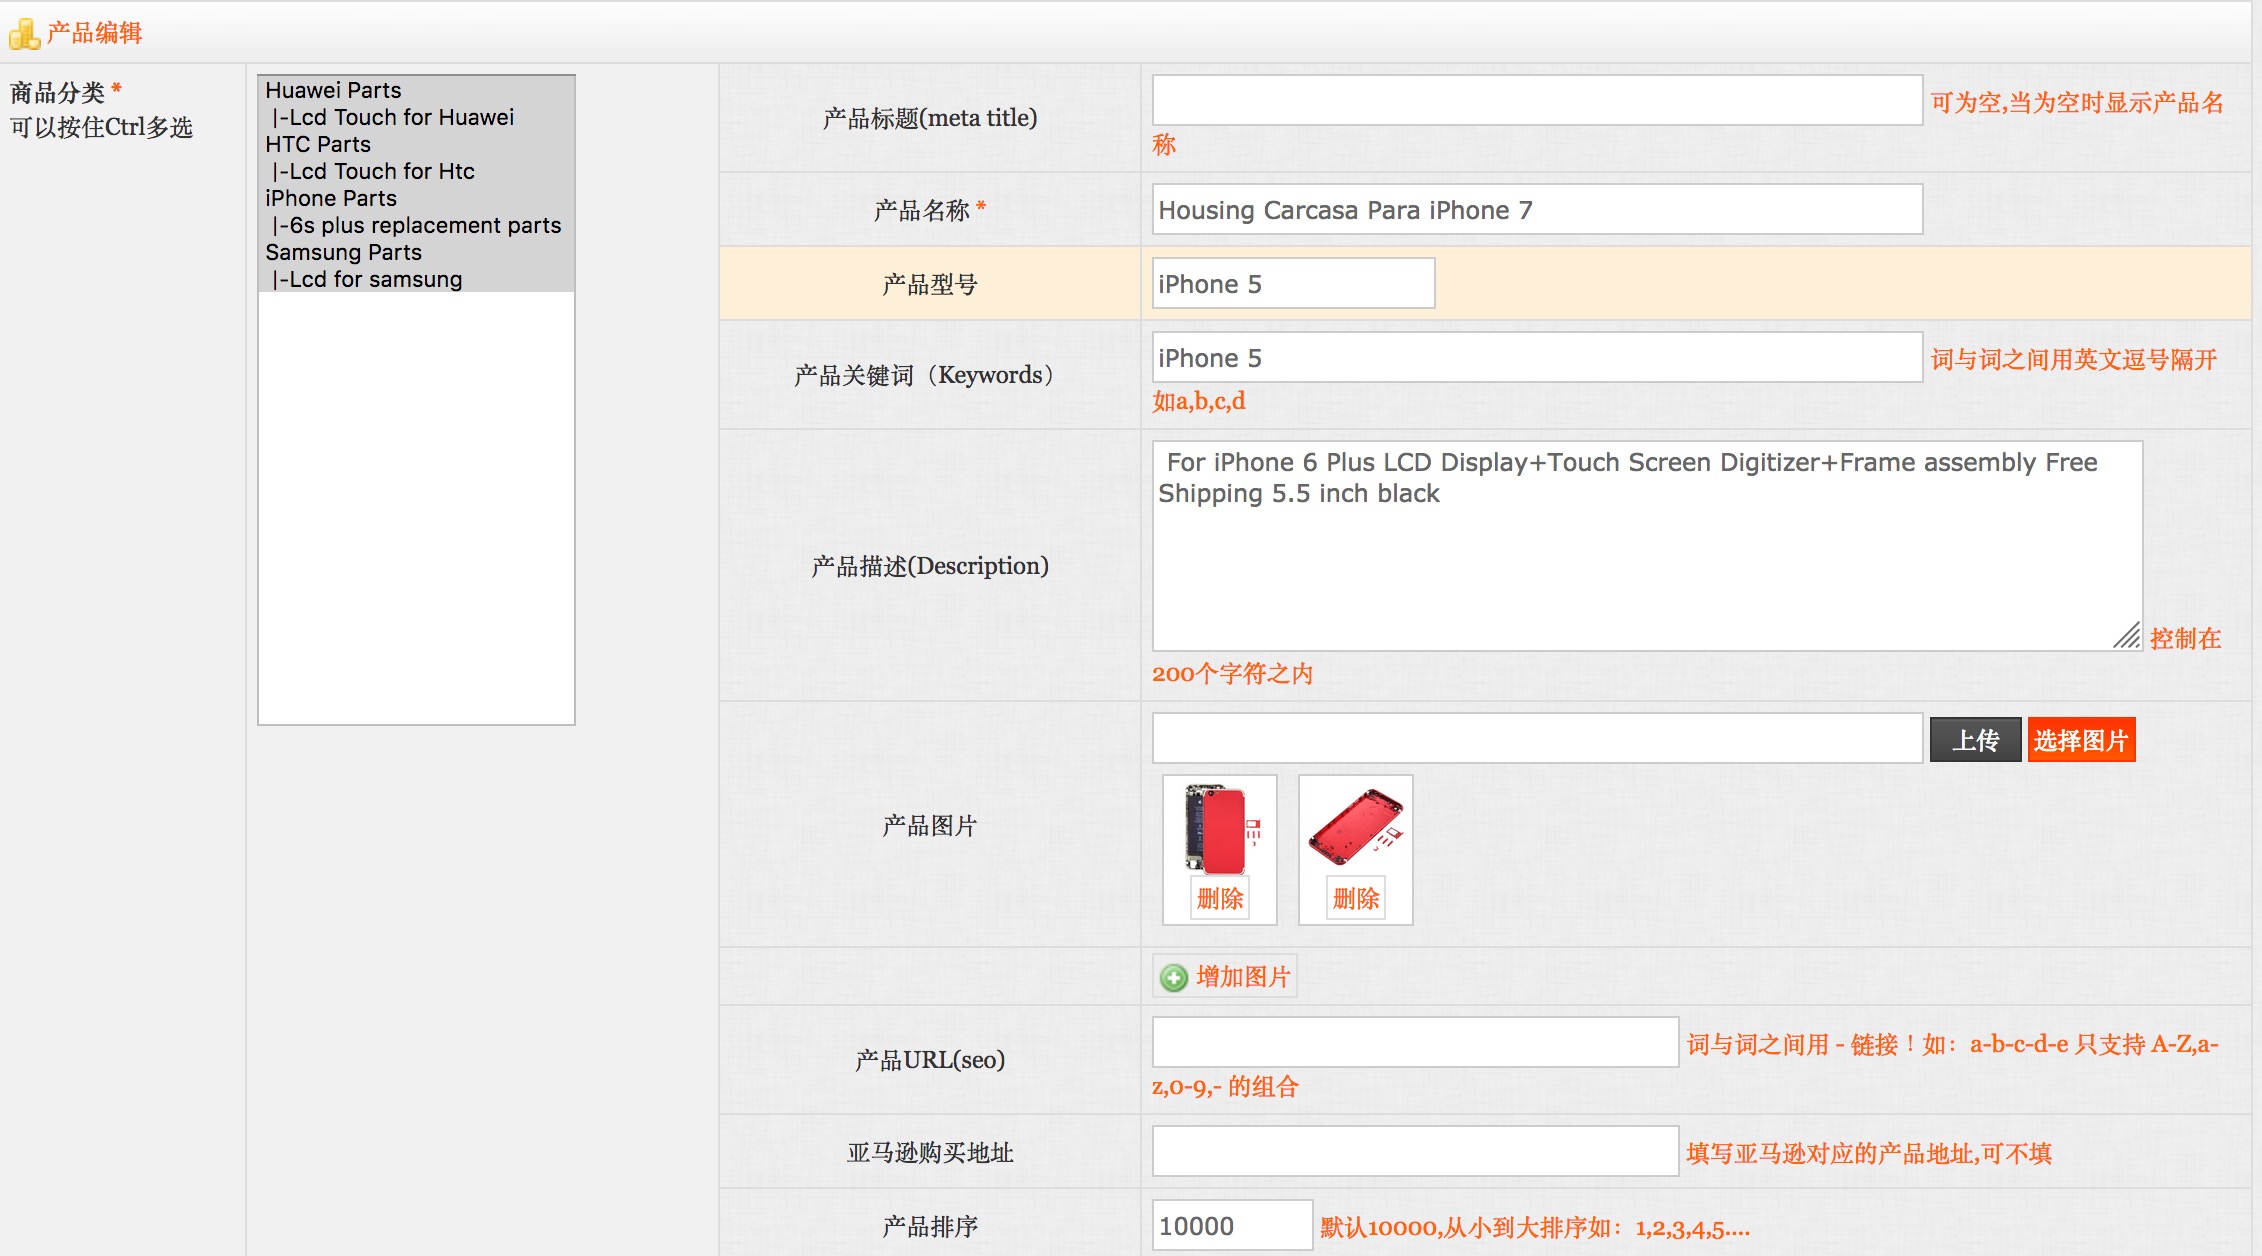The image size is (2262, 1256).
Task: Delete the second product image
Action: click(1355, 898)
